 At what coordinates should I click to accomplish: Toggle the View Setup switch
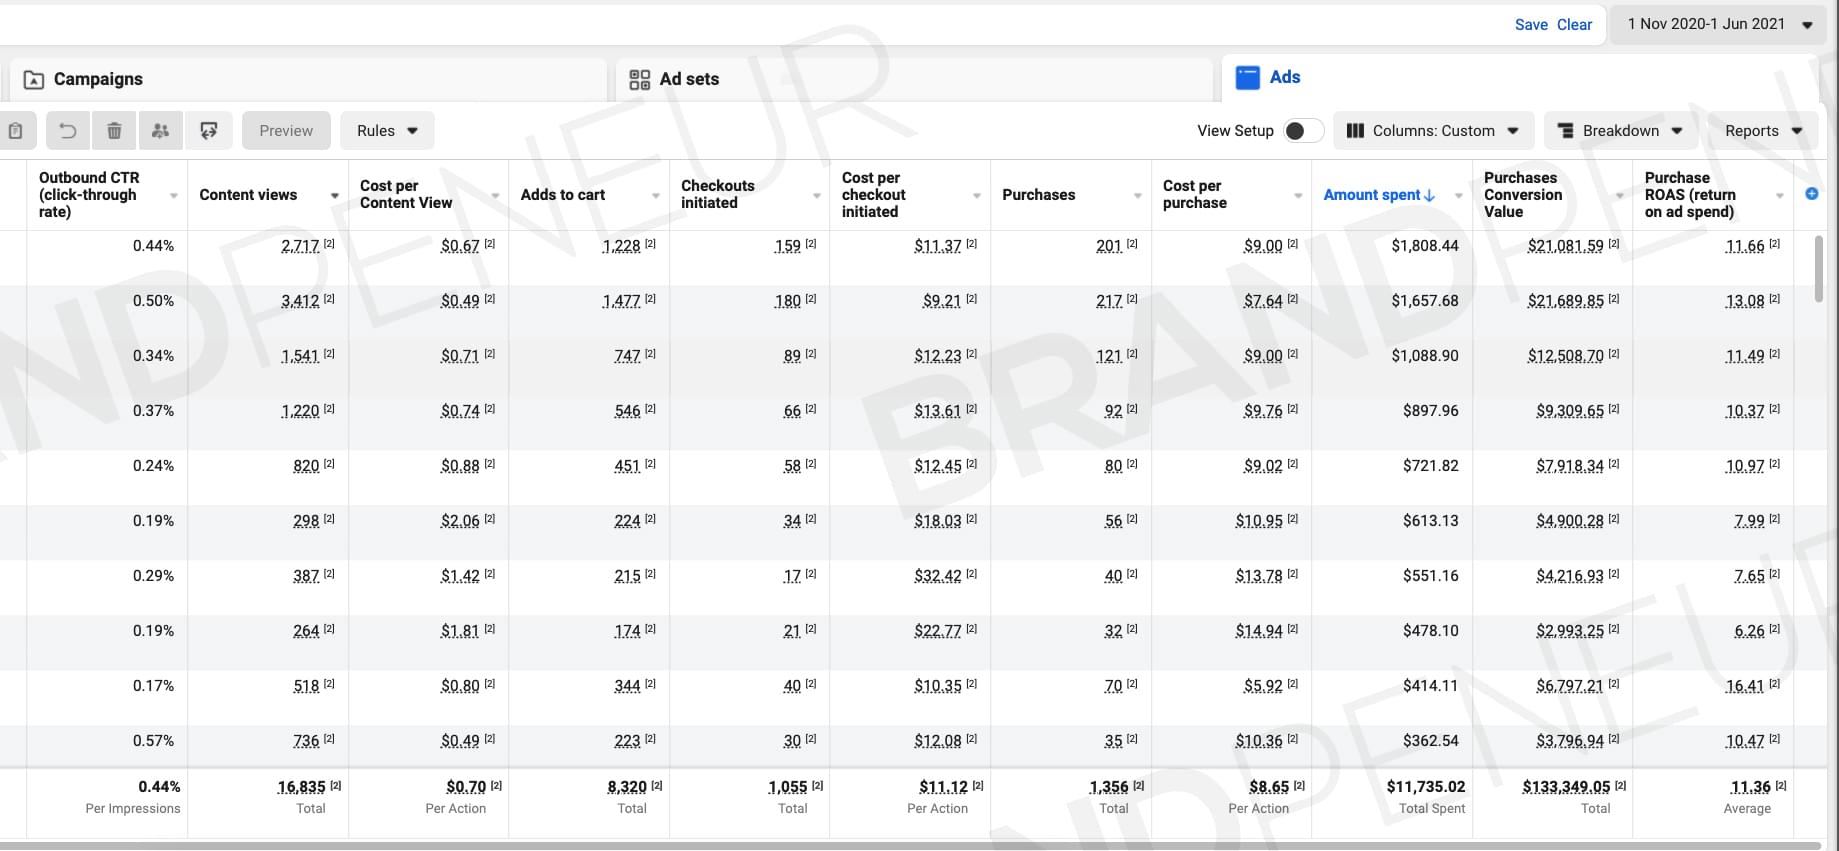click(1303, 131)
